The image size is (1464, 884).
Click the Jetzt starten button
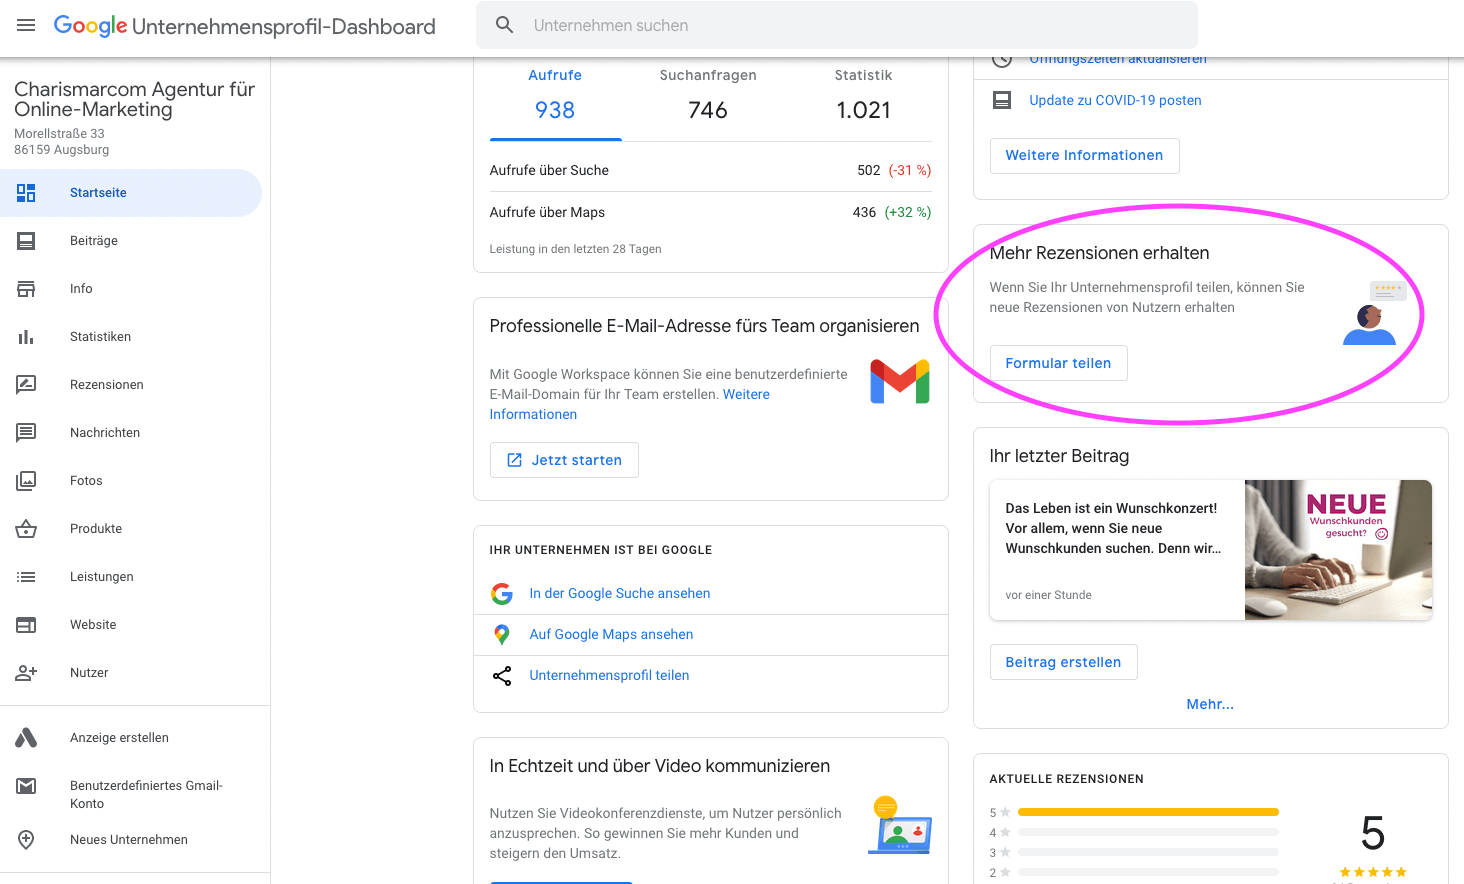pyautogui.click(x=564, y=460)
